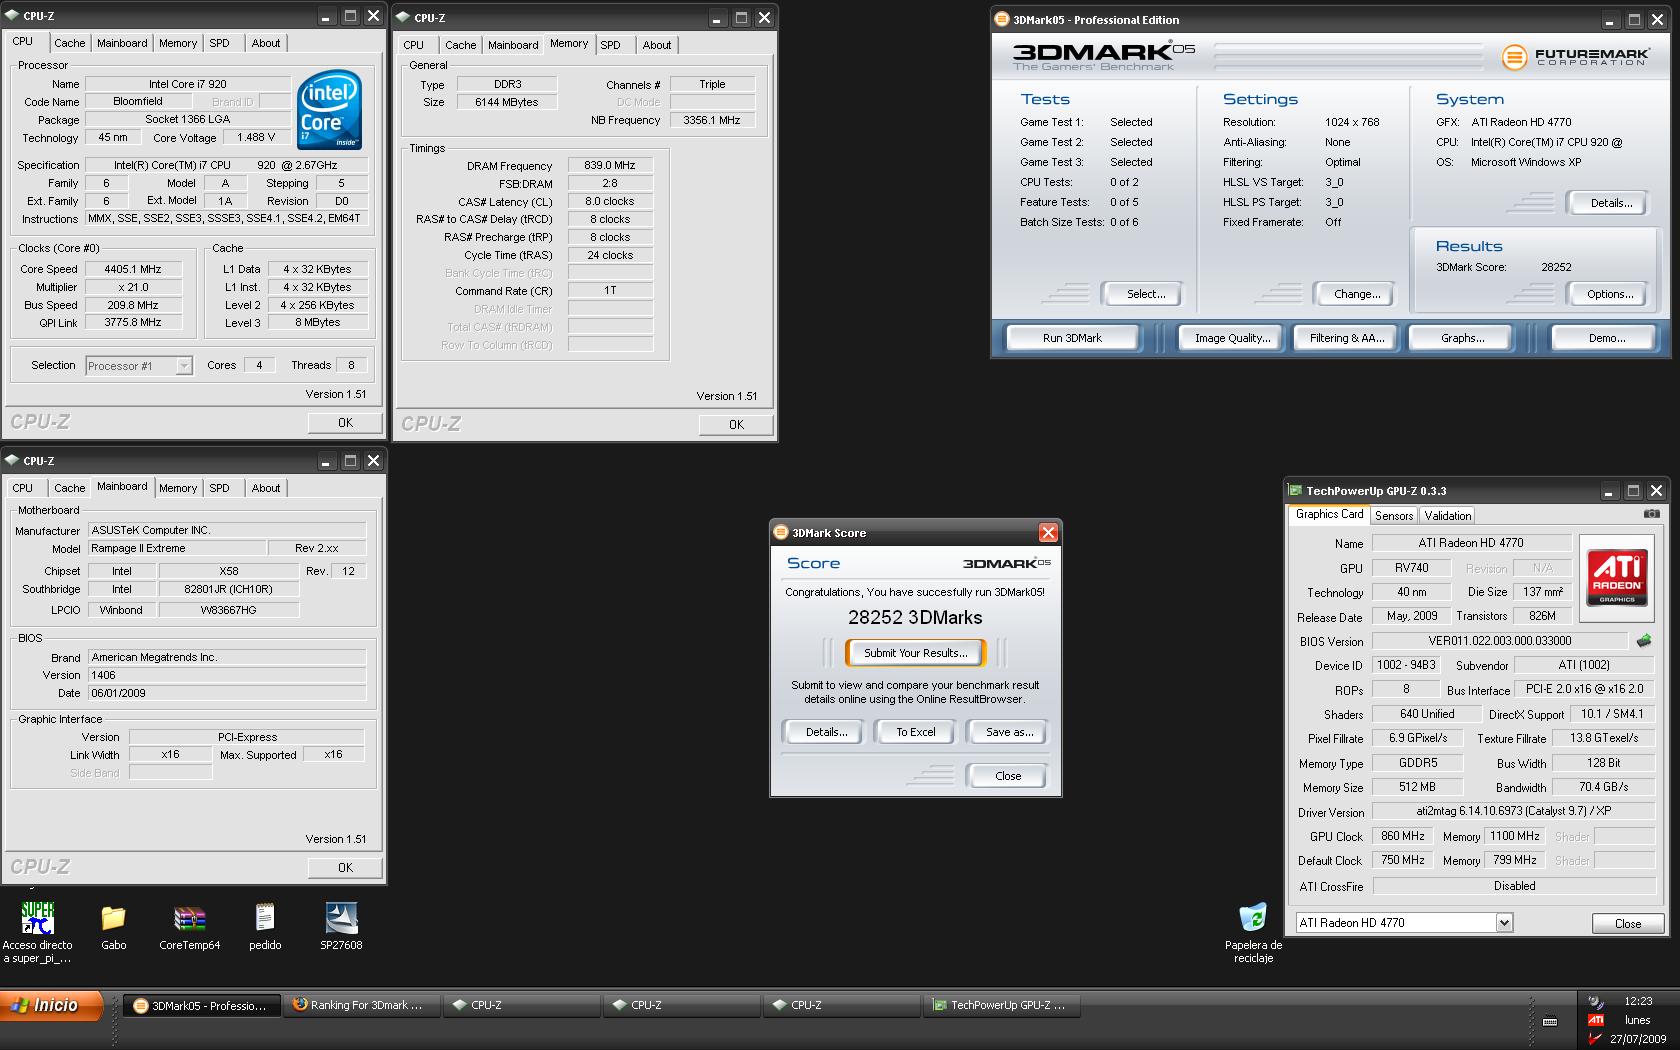Screen dimensions: 1680x1050
Task: Open Graphs in 3DMark05
Action: (x=1463, y=338)
